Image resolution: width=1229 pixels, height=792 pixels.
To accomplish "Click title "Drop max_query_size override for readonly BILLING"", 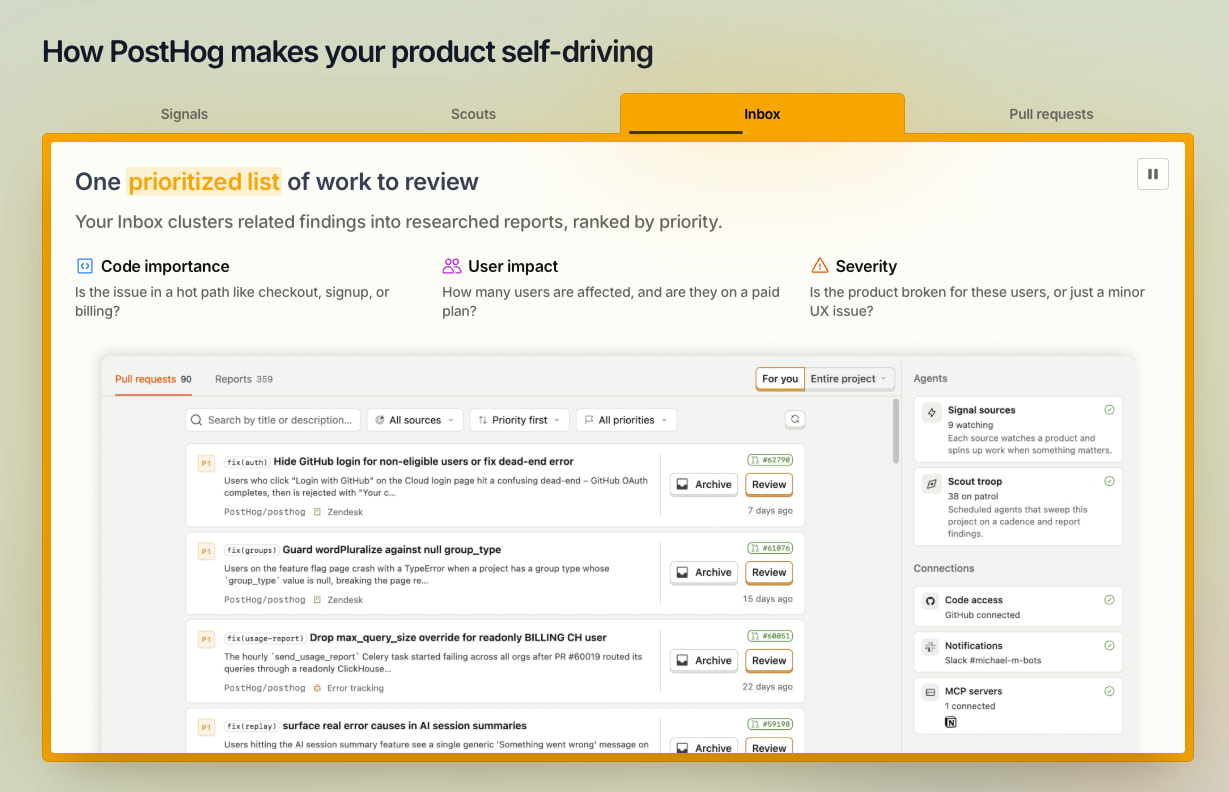I will [458, 638].
